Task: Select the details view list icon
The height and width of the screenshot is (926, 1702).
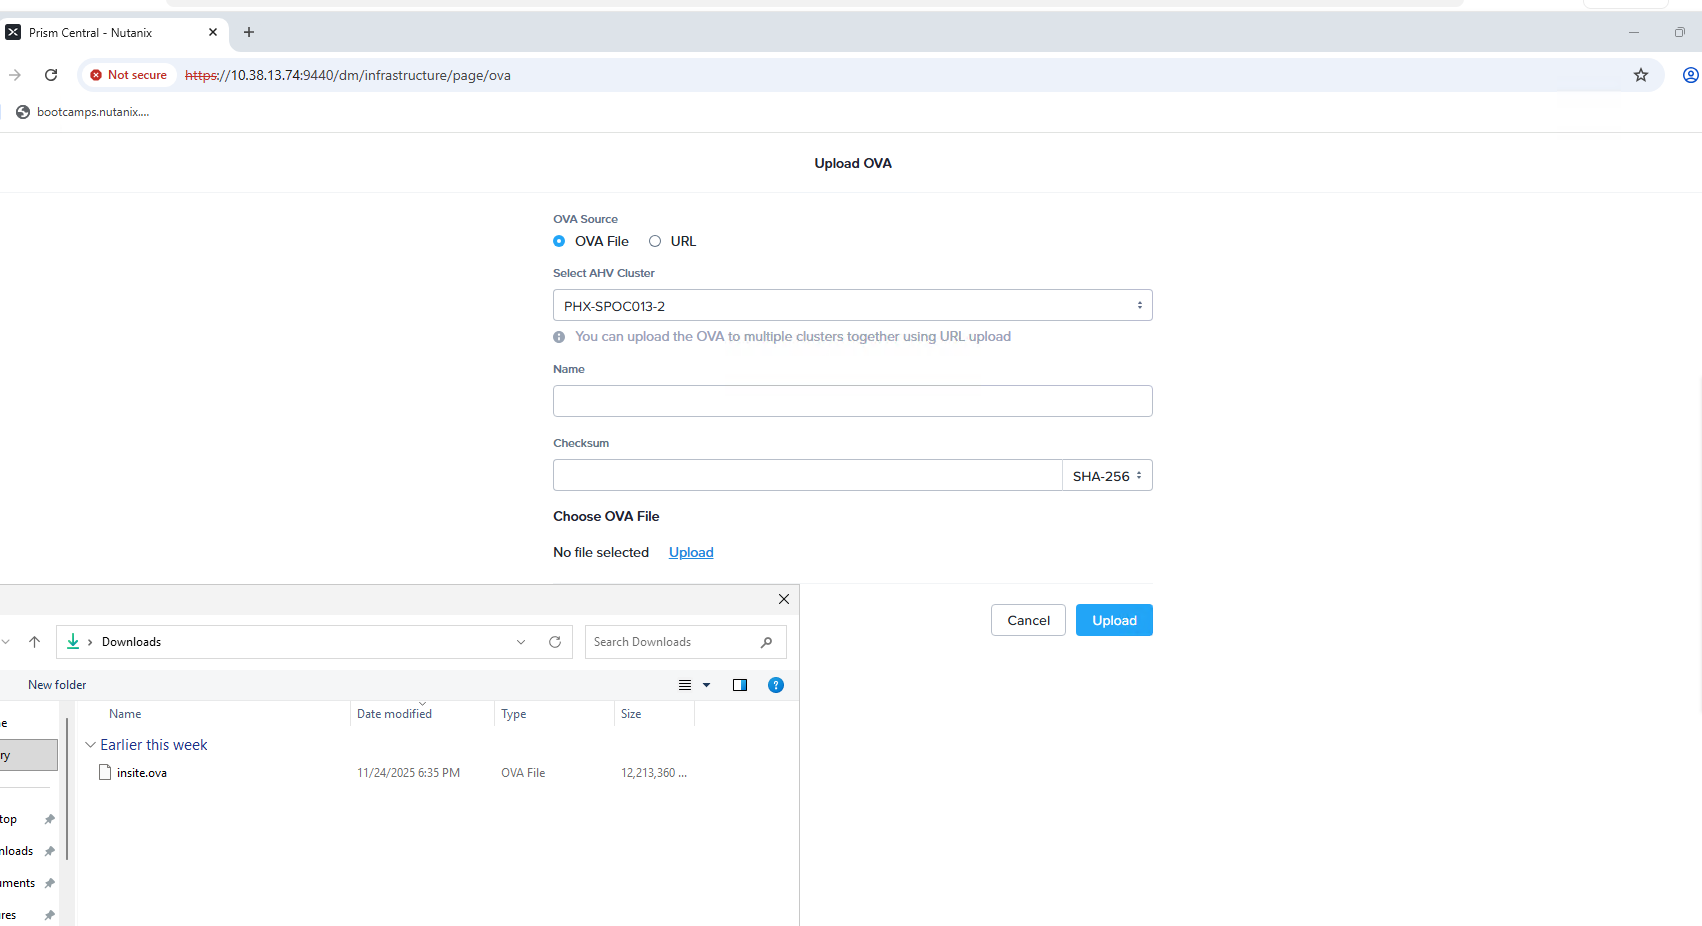Action: coord(687,685)
